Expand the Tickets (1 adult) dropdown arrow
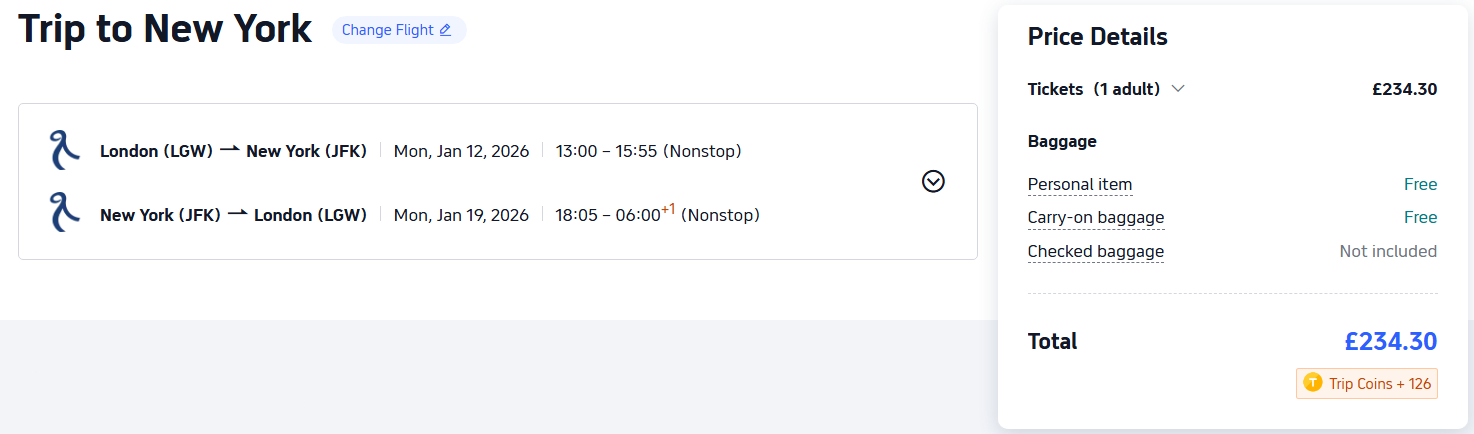 point(1178,89)
